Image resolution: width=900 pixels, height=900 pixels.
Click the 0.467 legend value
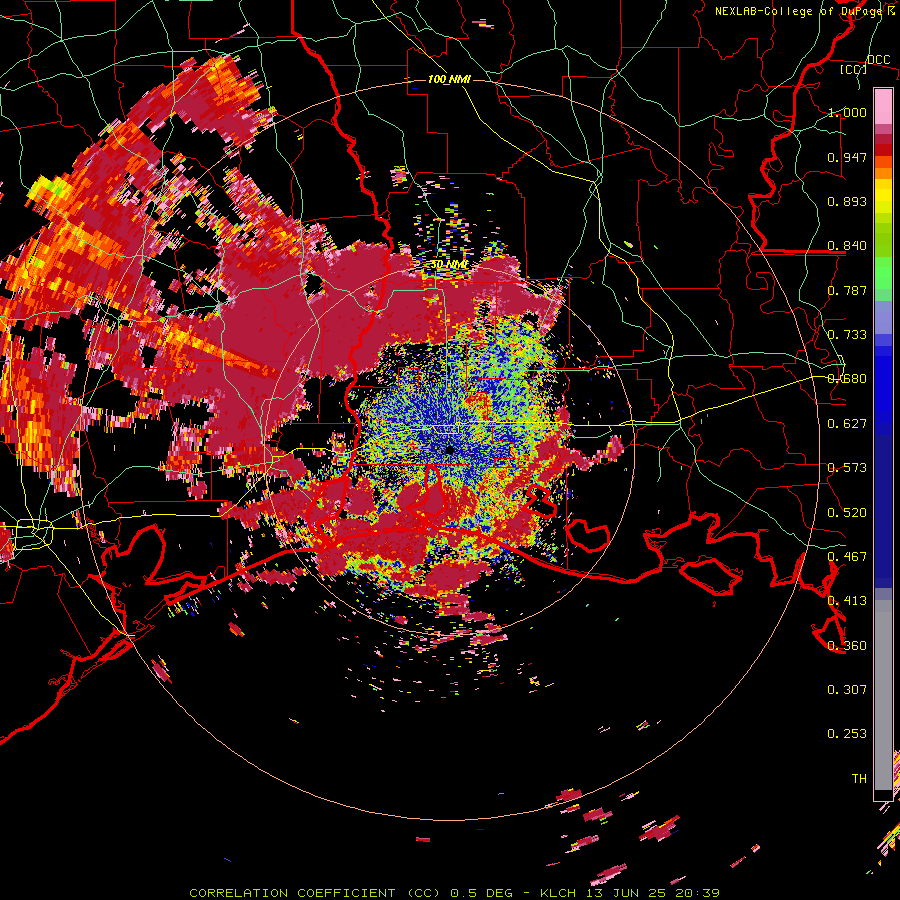(x=847, y=557)
